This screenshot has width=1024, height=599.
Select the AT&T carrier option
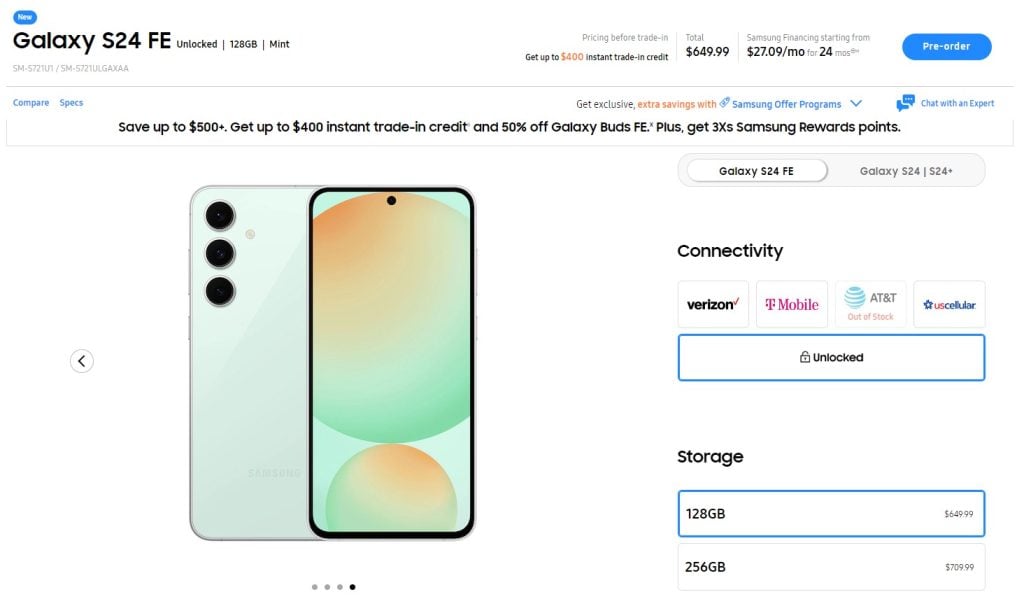point(871,304)
